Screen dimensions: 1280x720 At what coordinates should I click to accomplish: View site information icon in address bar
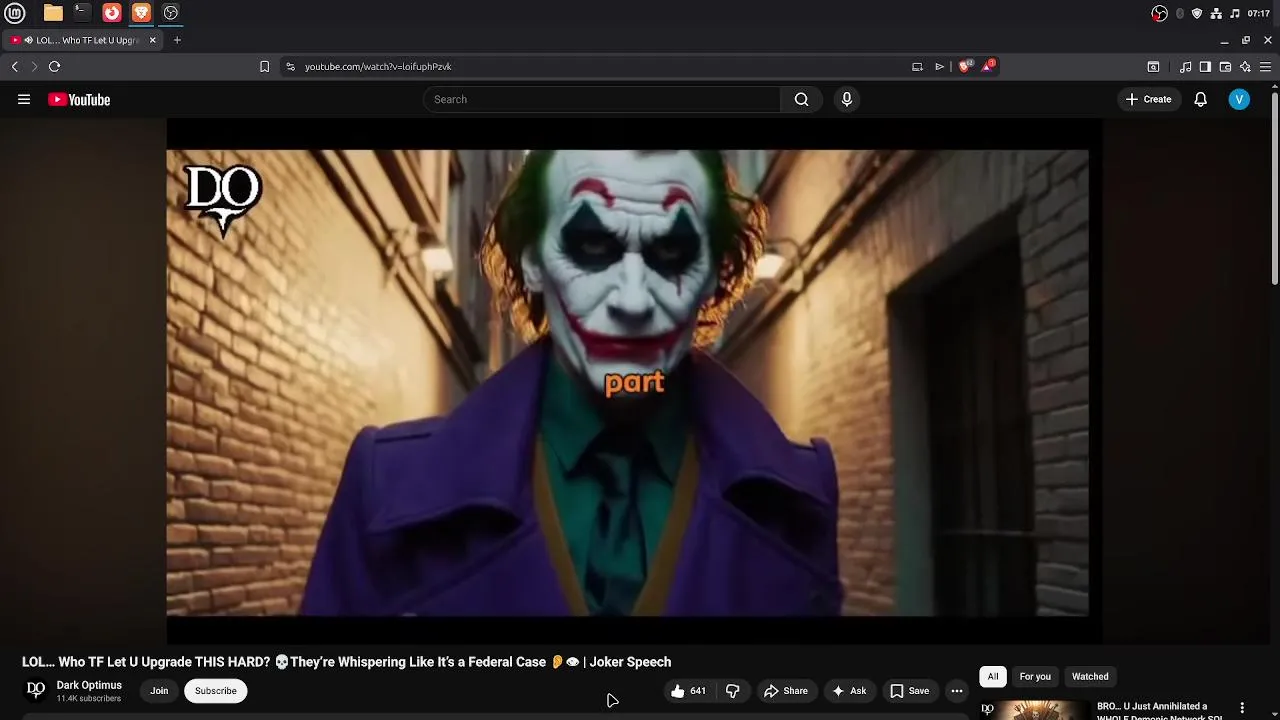coord(290,66)
